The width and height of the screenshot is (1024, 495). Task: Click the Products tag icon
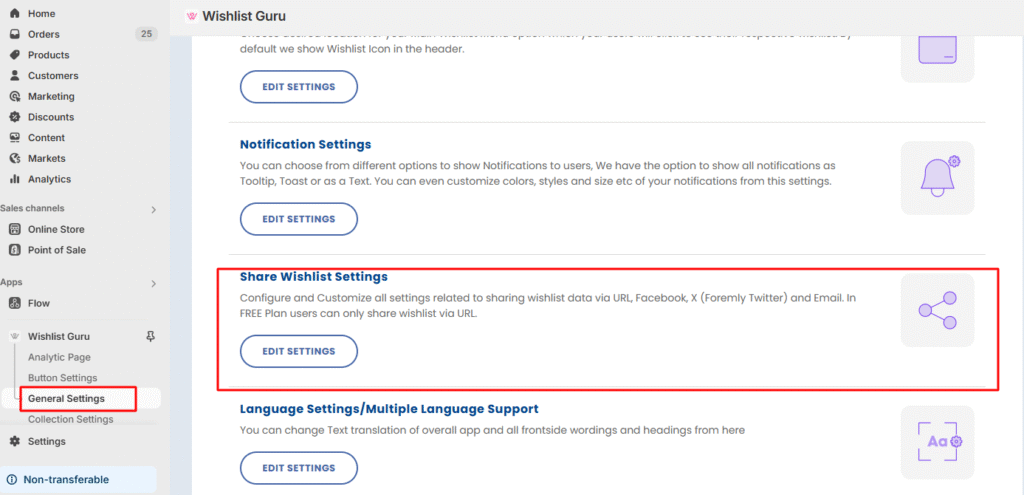click(x=15, y=55)
